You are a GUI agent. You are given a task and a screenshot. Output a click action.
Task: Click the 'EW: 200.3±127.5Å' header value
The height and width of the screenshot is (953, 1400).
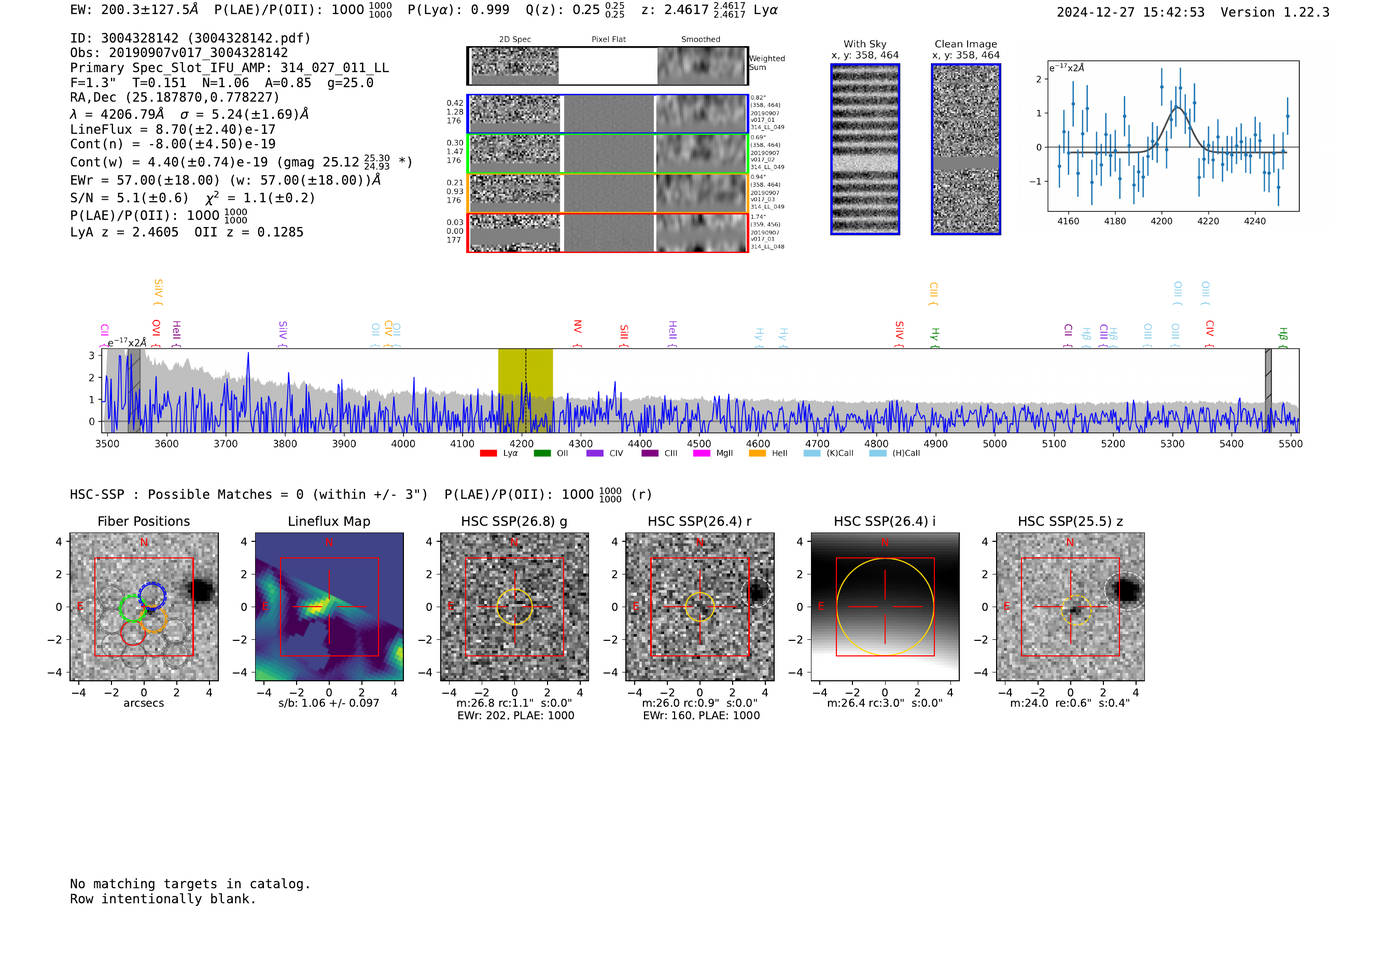coord(134,10)
